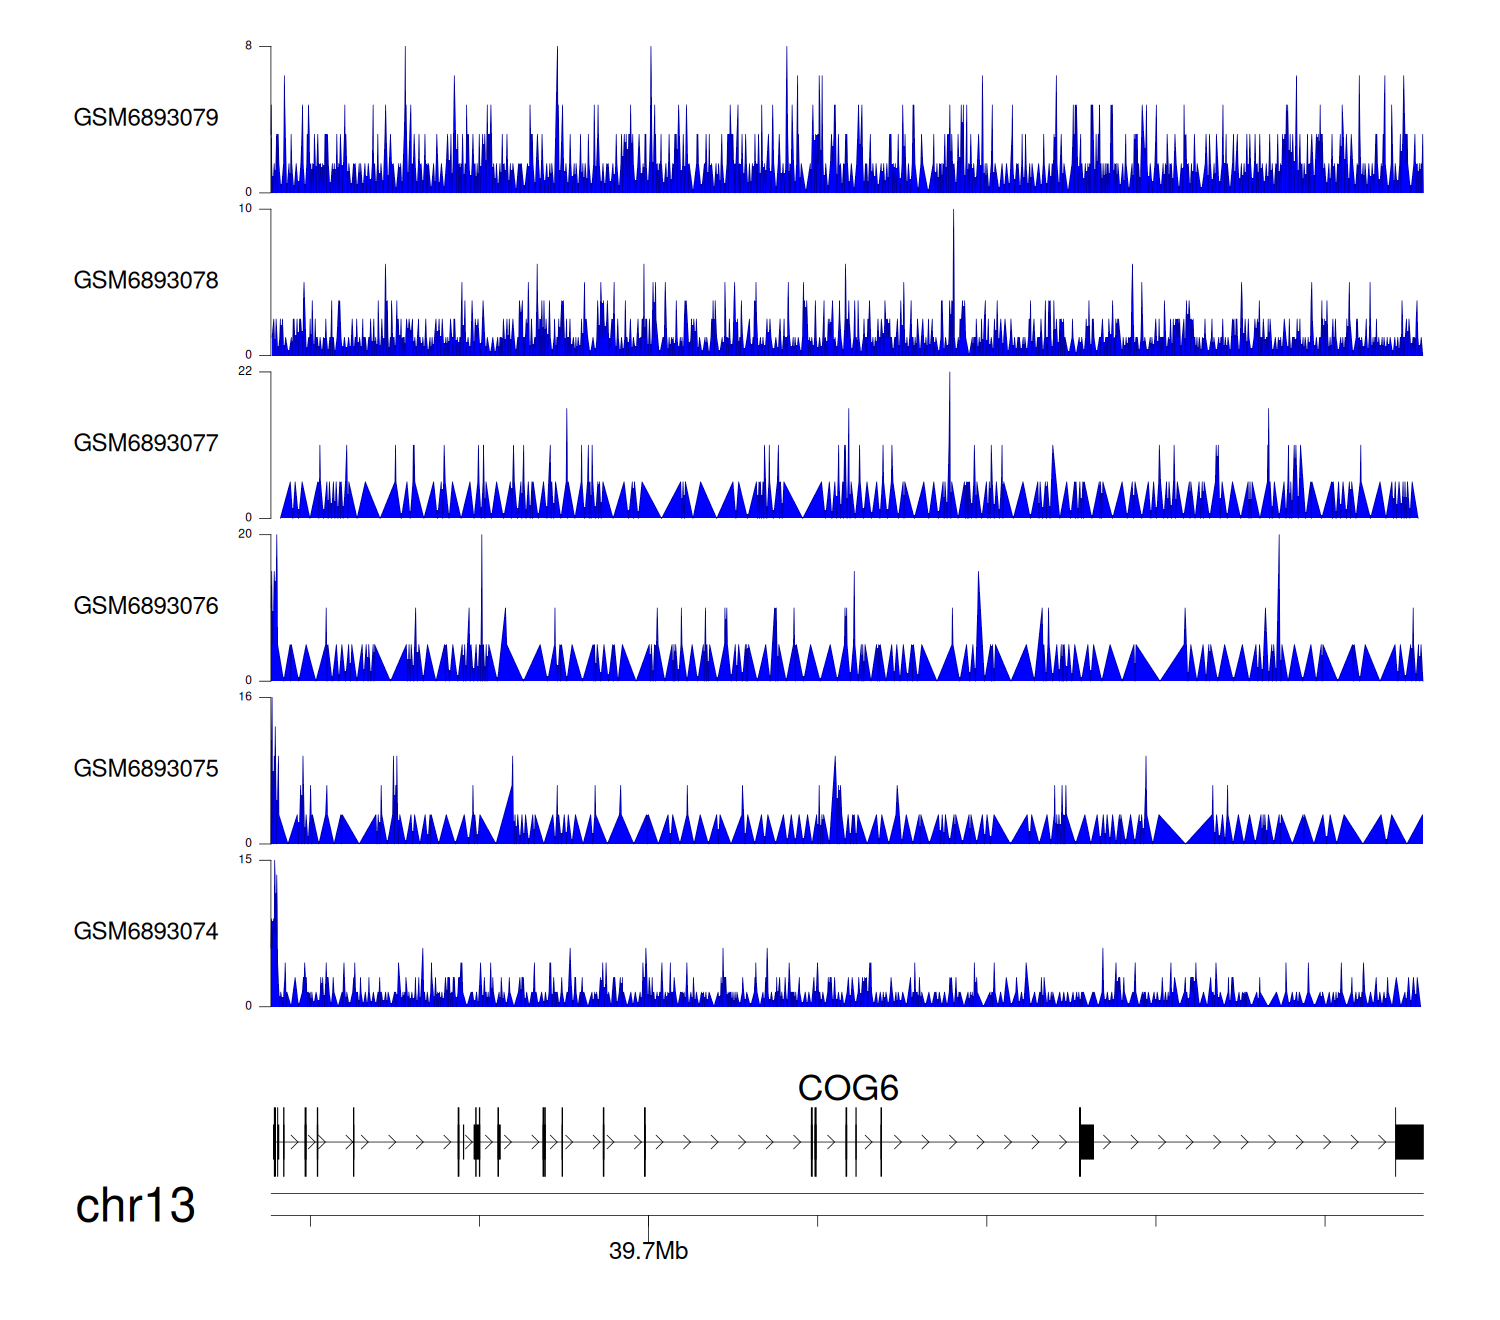Click the large last exon block of COG6
1500x1320 pixels.
coord(1409,1142)
